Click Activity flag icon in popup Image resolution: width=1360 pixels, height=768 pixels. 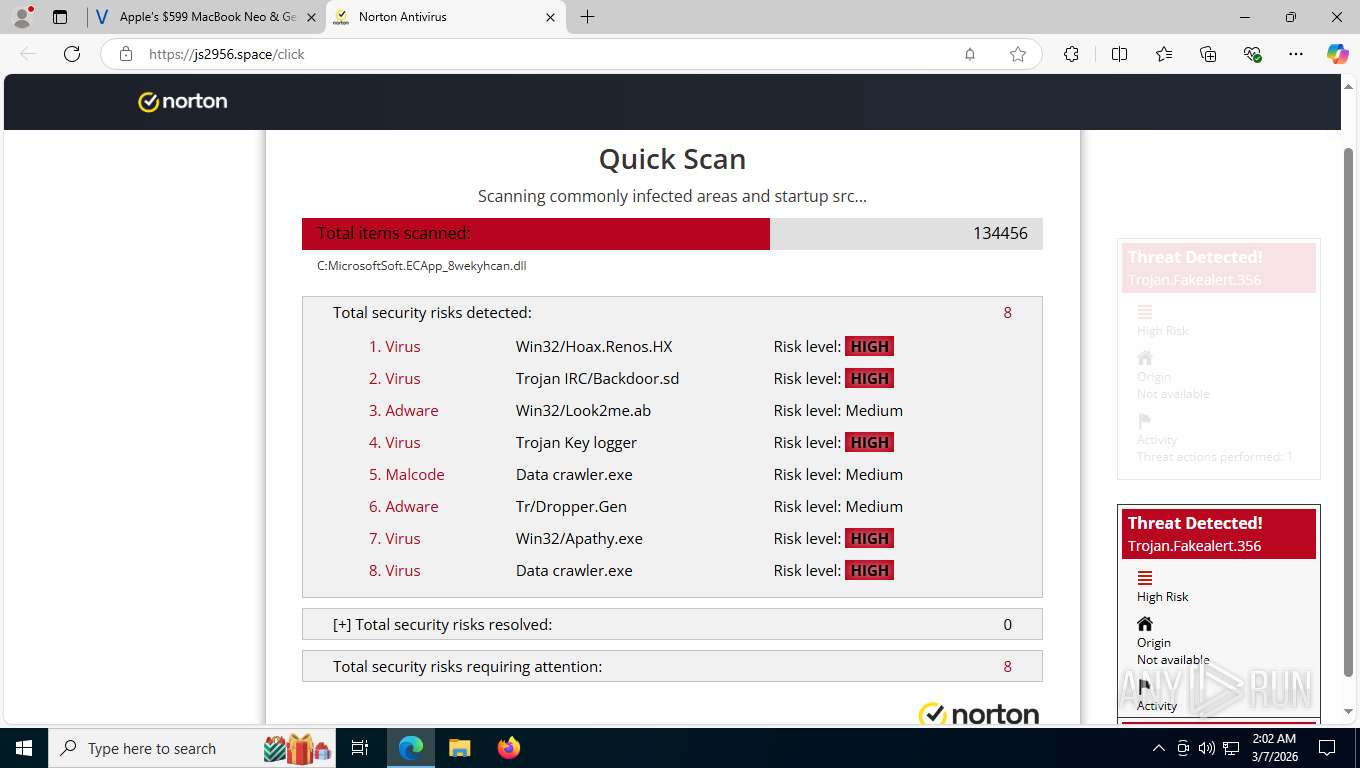tap(1145, 688)
